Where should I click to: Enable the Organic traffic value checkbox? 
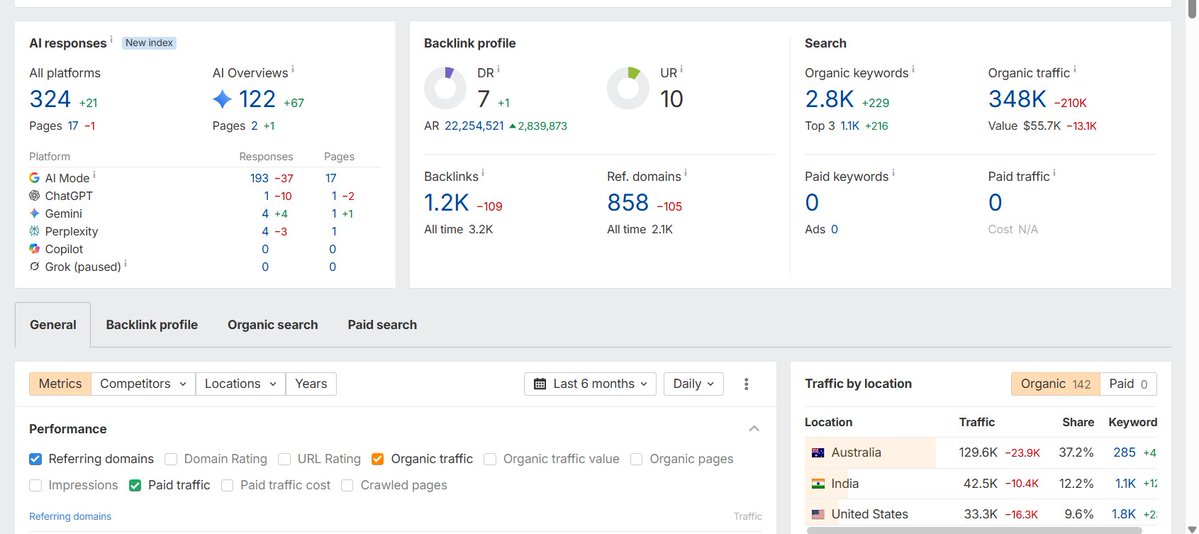click(490, 459)
